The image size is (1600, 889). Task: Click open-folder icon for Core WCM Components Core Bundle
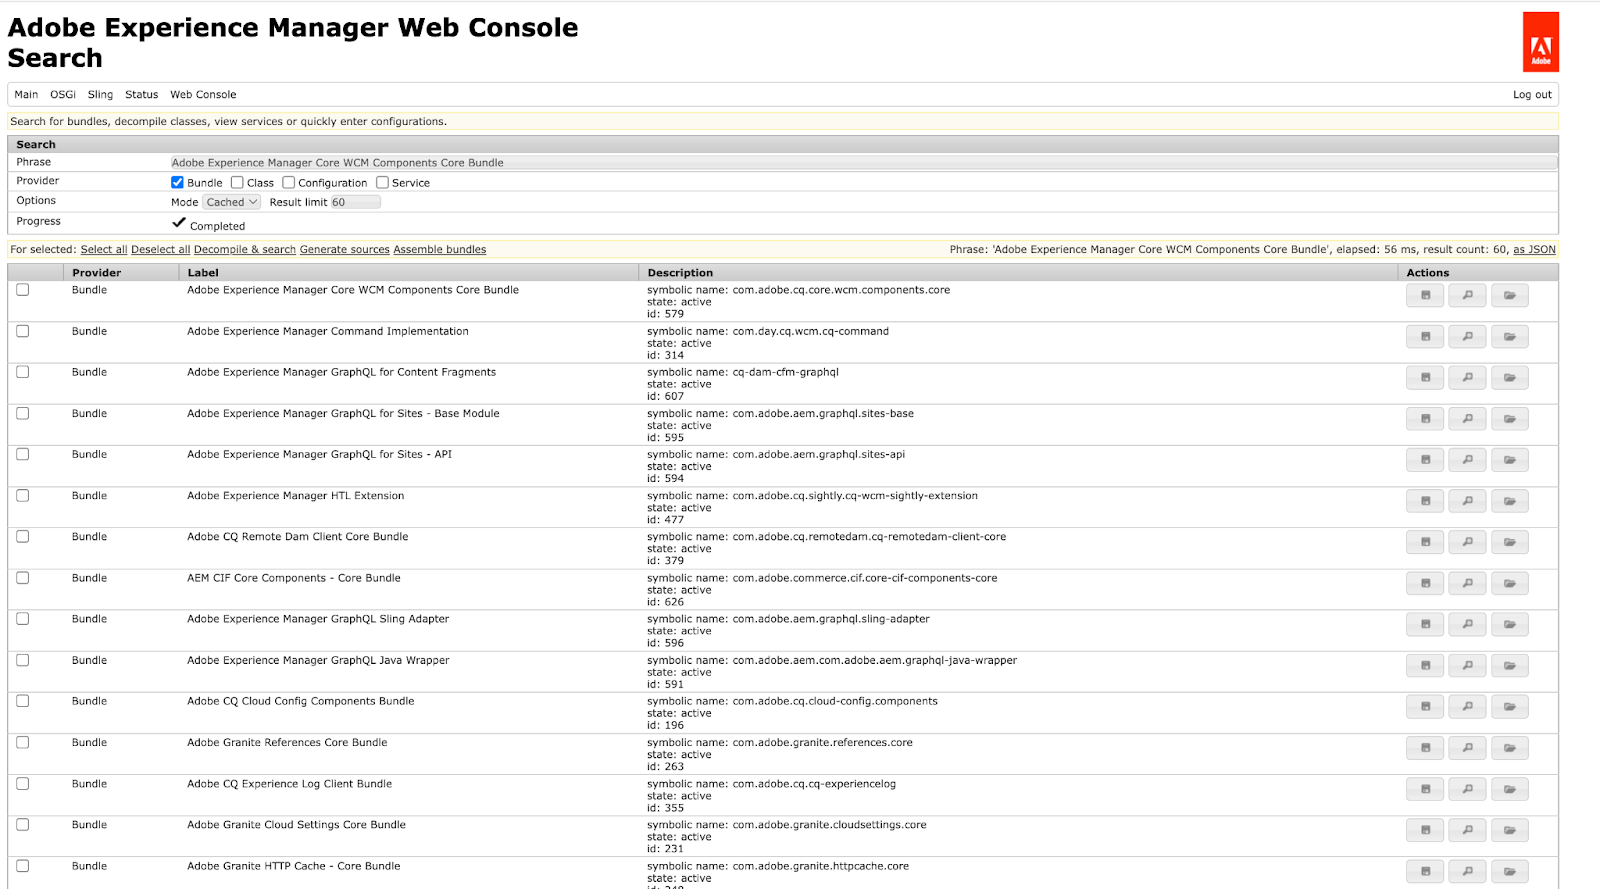(1510, 296)
